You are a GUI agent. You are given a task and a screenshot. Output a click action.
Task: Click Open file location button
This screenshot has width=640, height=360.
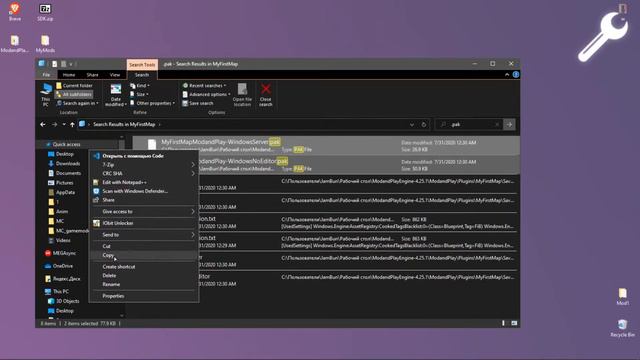coord(242,95)
